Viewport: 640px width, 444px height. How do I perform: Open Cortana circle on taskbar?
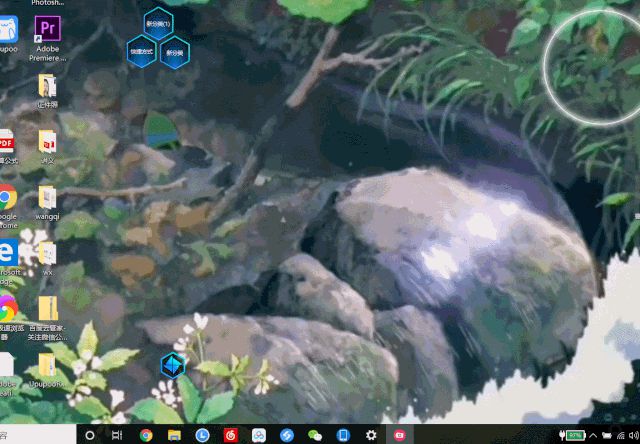pos(89,435)
